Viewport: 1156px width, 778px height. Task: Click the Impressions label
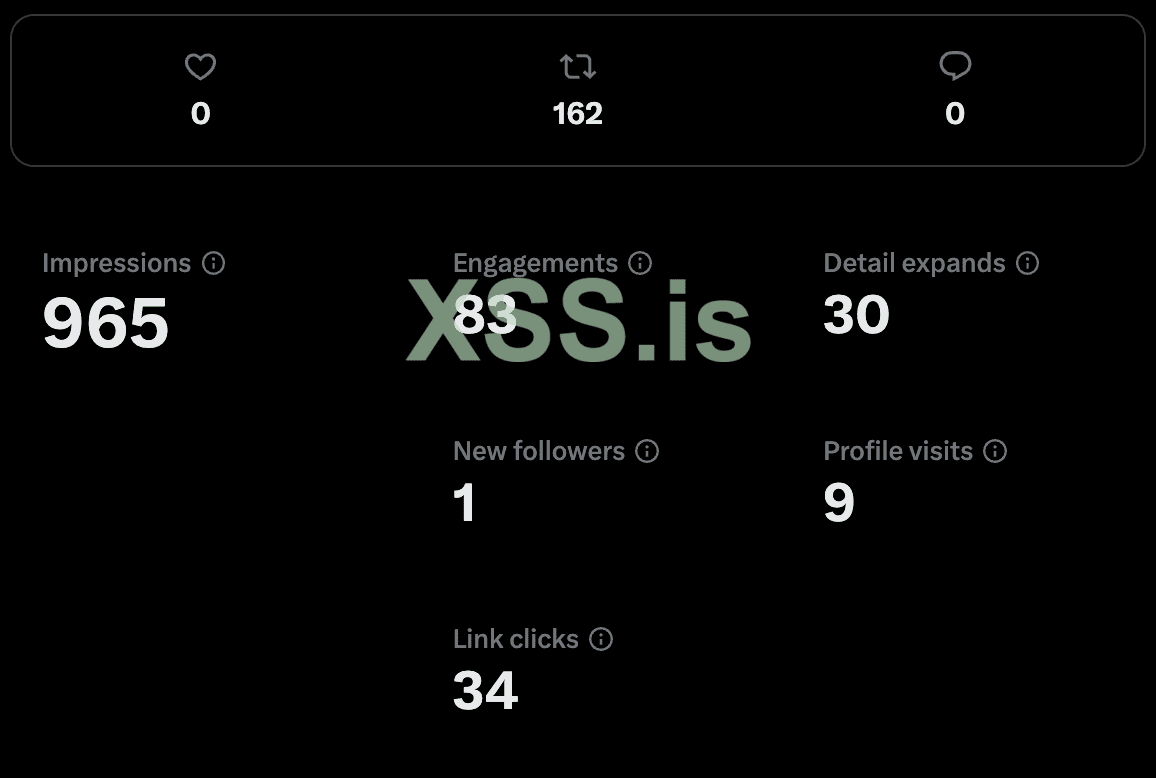coord(116,263)
